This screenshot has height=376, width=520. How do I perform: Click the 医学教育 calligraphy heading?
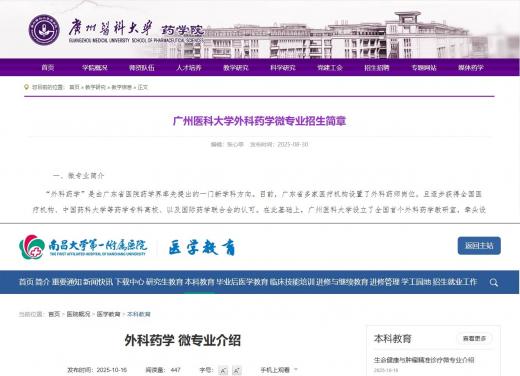[202, 247]
